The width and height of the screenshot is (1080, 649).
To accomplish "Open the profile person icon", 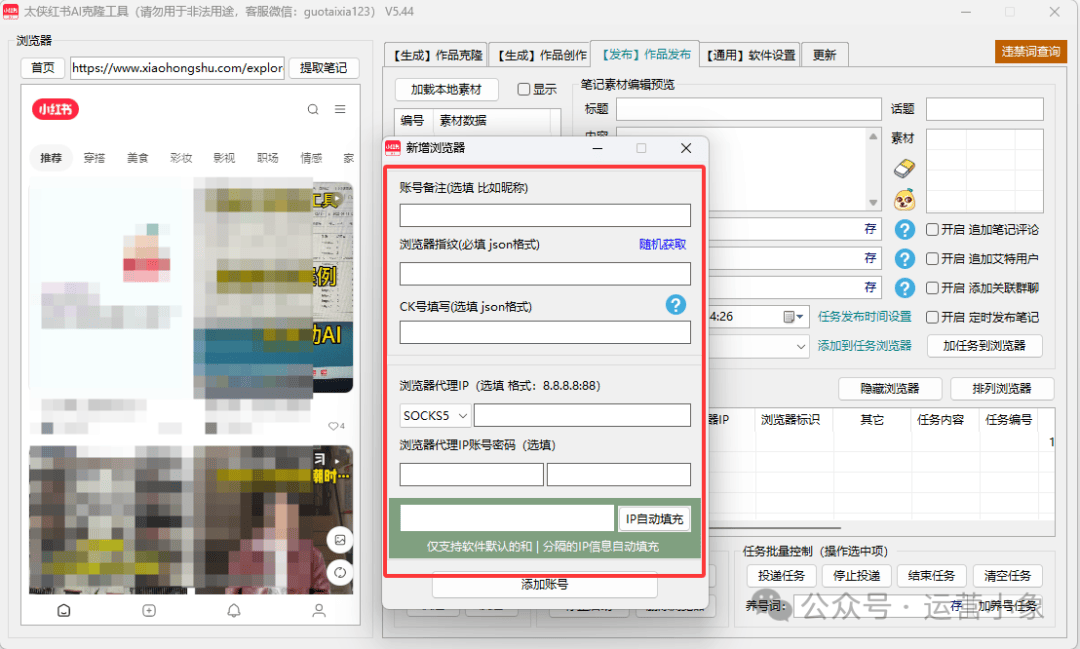I will [319, 610].
